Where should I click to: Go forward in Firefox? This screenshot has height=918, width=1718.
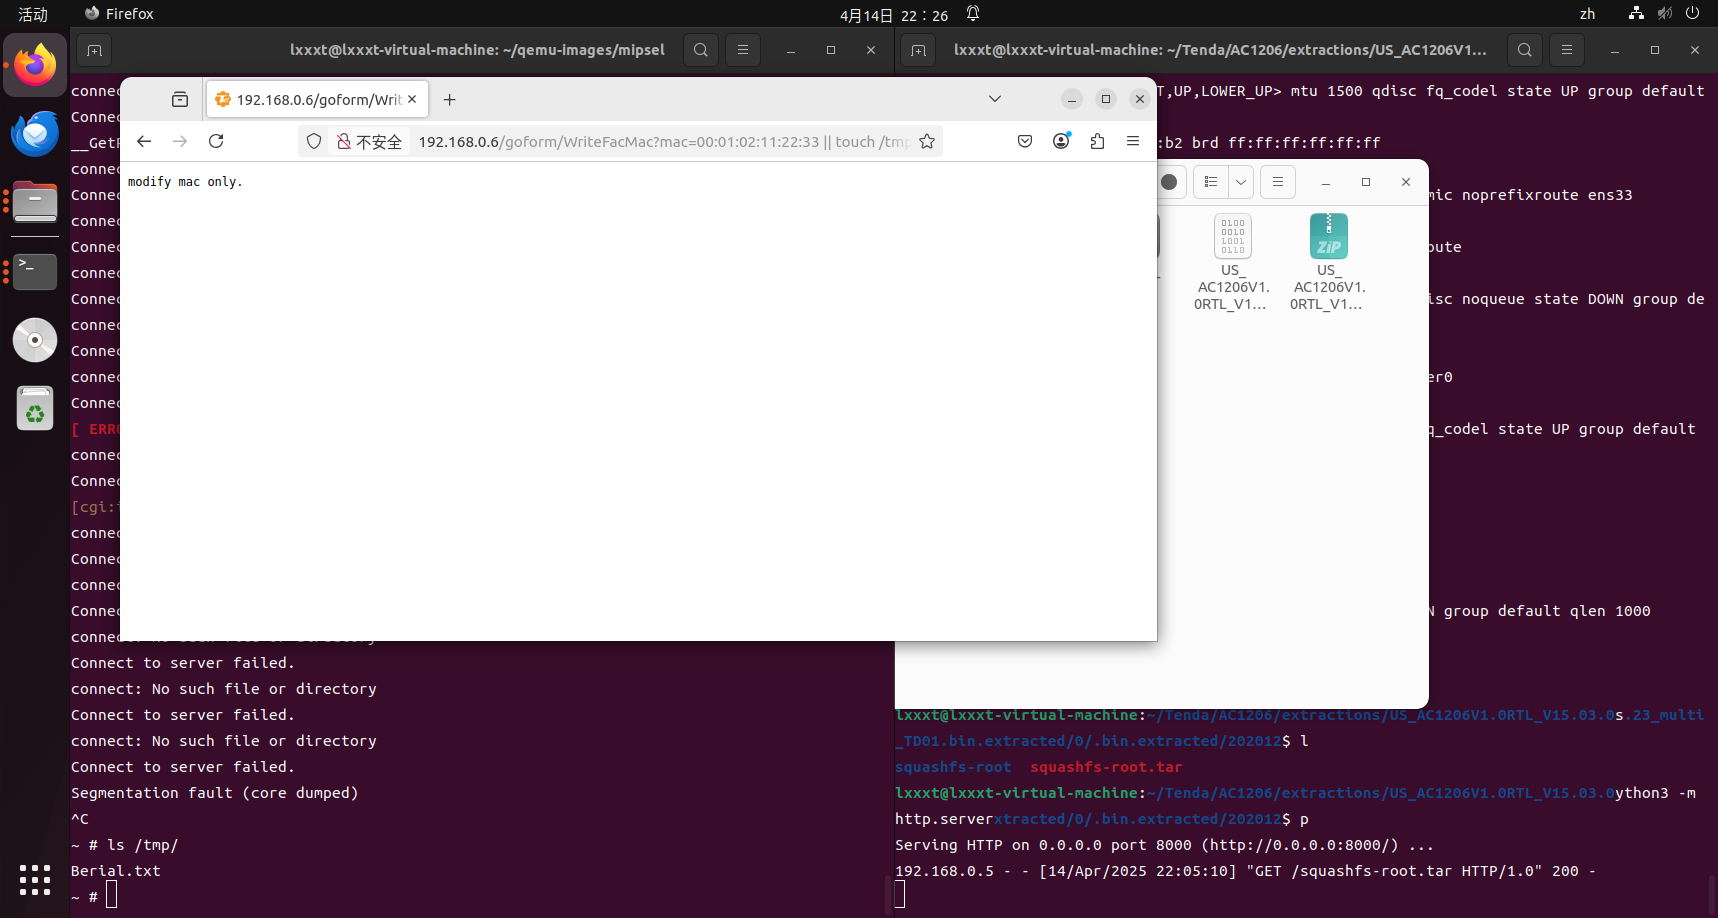(x=180, y=142)
